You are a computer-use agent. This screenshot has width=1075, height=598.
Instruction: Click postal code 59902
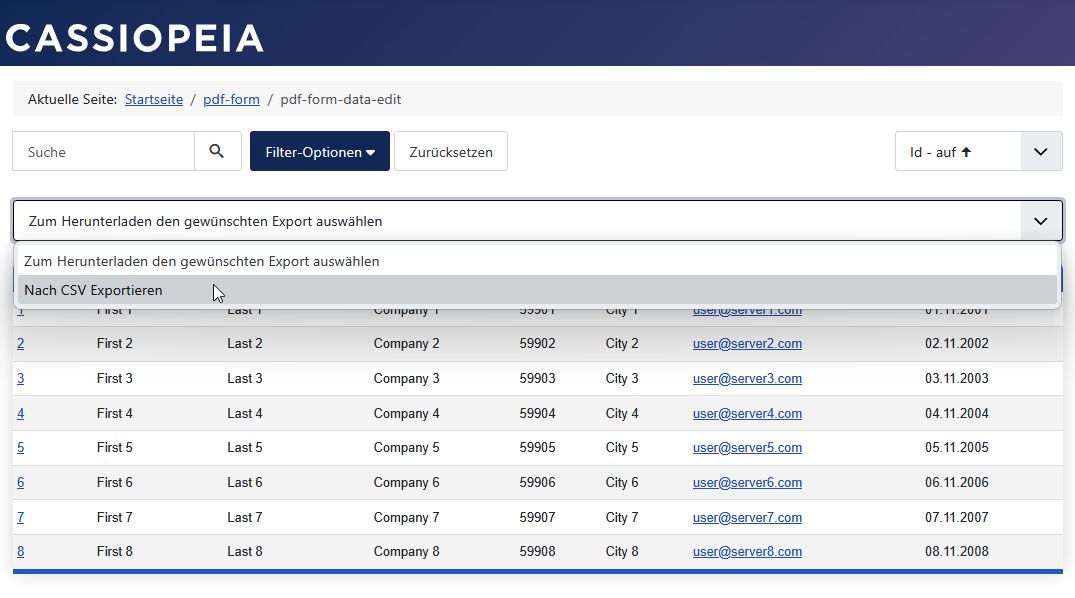click(538, 344)
